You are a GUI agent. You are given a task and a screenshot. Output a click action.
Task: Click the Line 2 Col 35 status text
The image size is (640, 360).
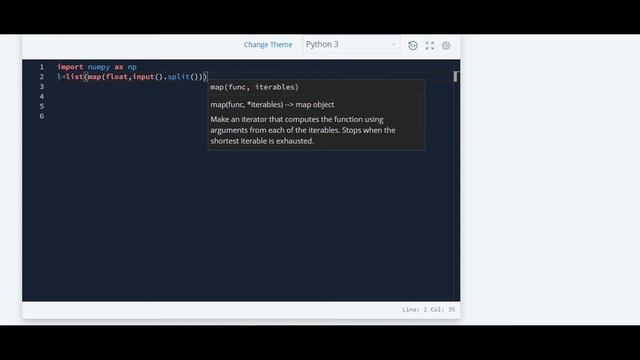[429, 309]
